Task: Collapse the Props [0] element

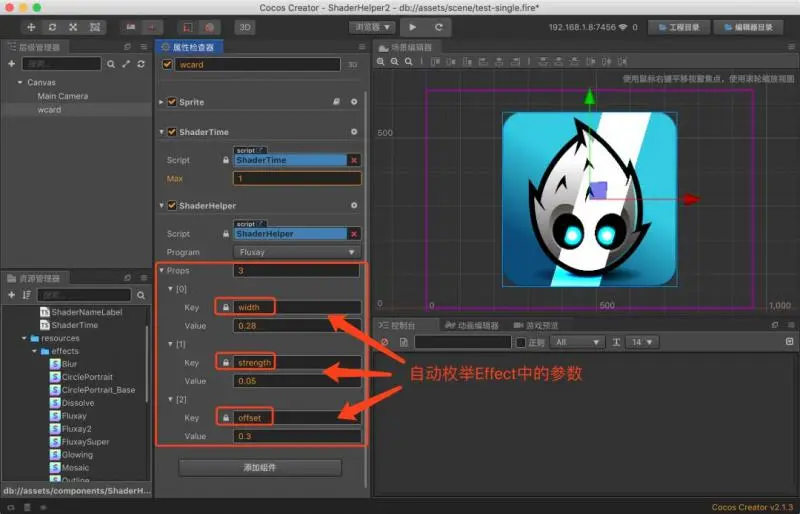Action: (x=170, y=289)
